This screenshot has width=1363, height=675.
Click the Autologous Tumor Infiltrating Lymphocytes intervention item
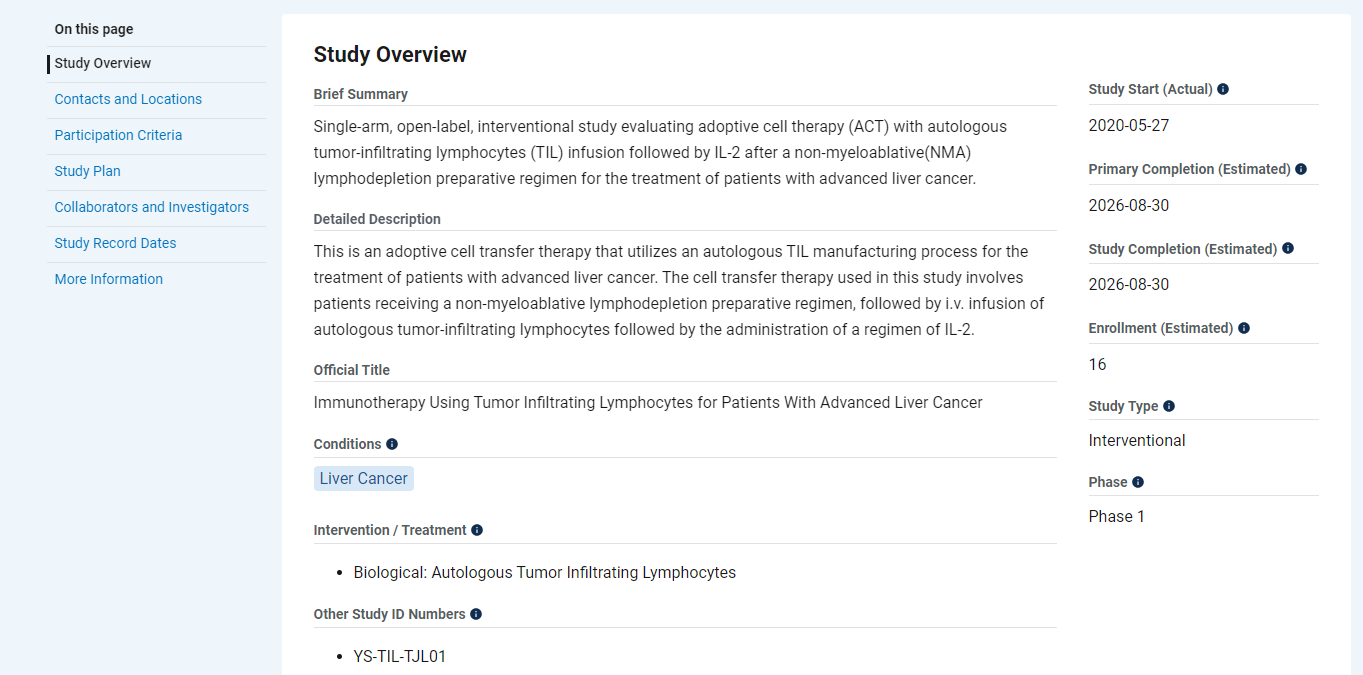click(544, 573)
